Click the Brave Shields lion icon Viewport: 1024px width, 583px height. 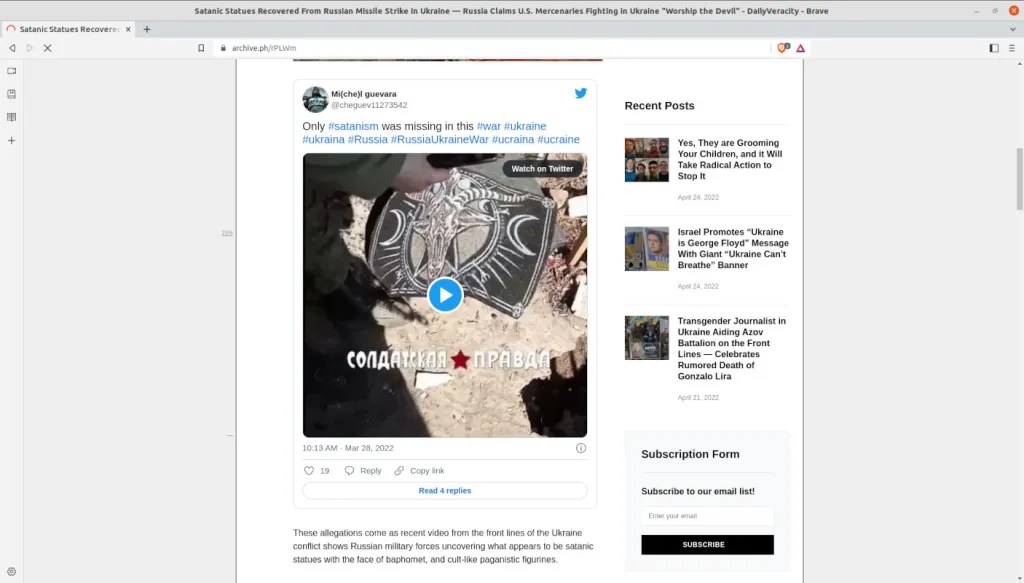pos(783,48)
